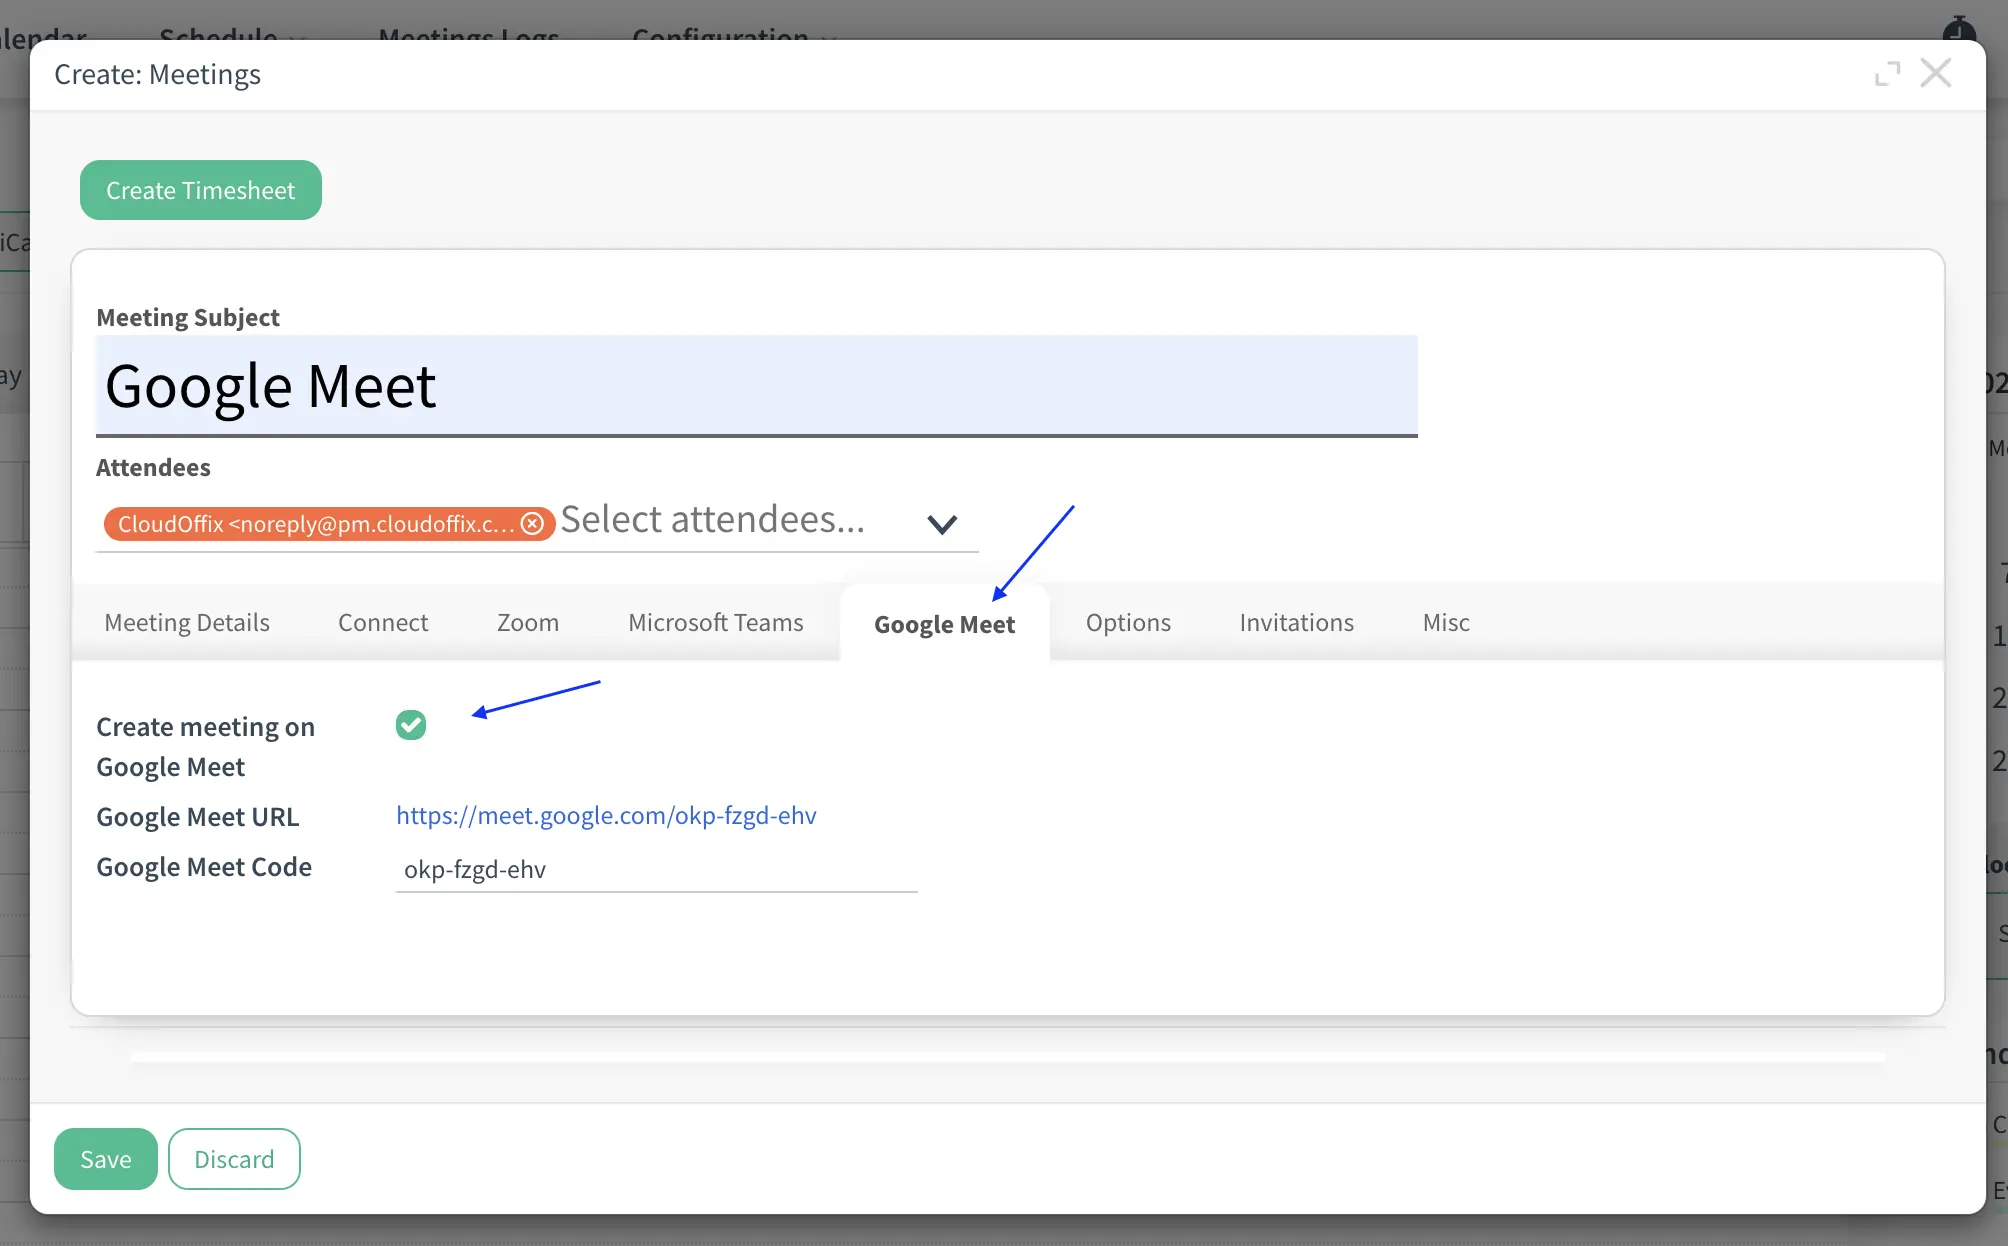Screen dimensions: 2008x1246
Task: Click the Attendees label
Action: 153,467
